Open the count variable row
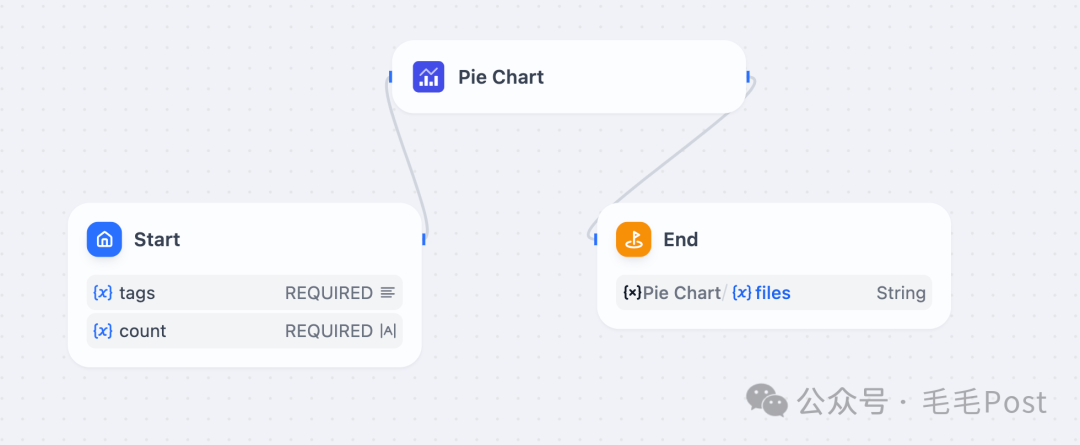The width and height of the screenshot is (1080, 445). (x=245, y=331)
